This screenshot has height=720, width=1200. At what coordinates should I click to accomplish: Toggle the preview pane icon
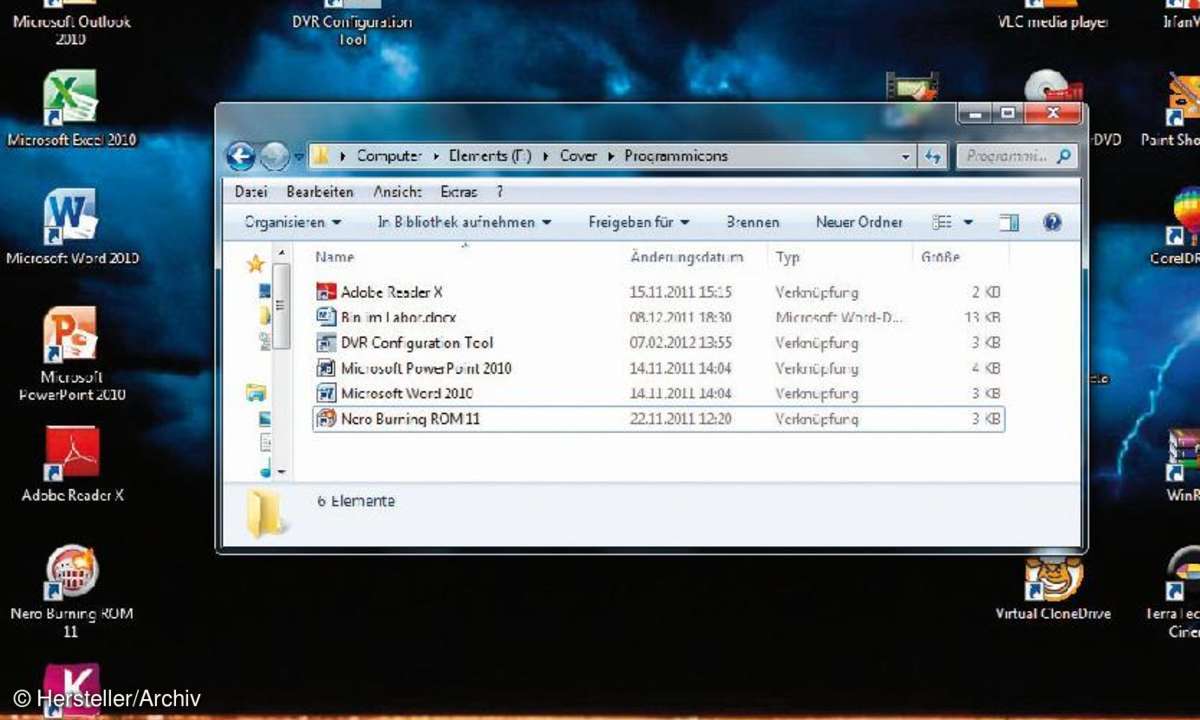tap(1010, 222)
